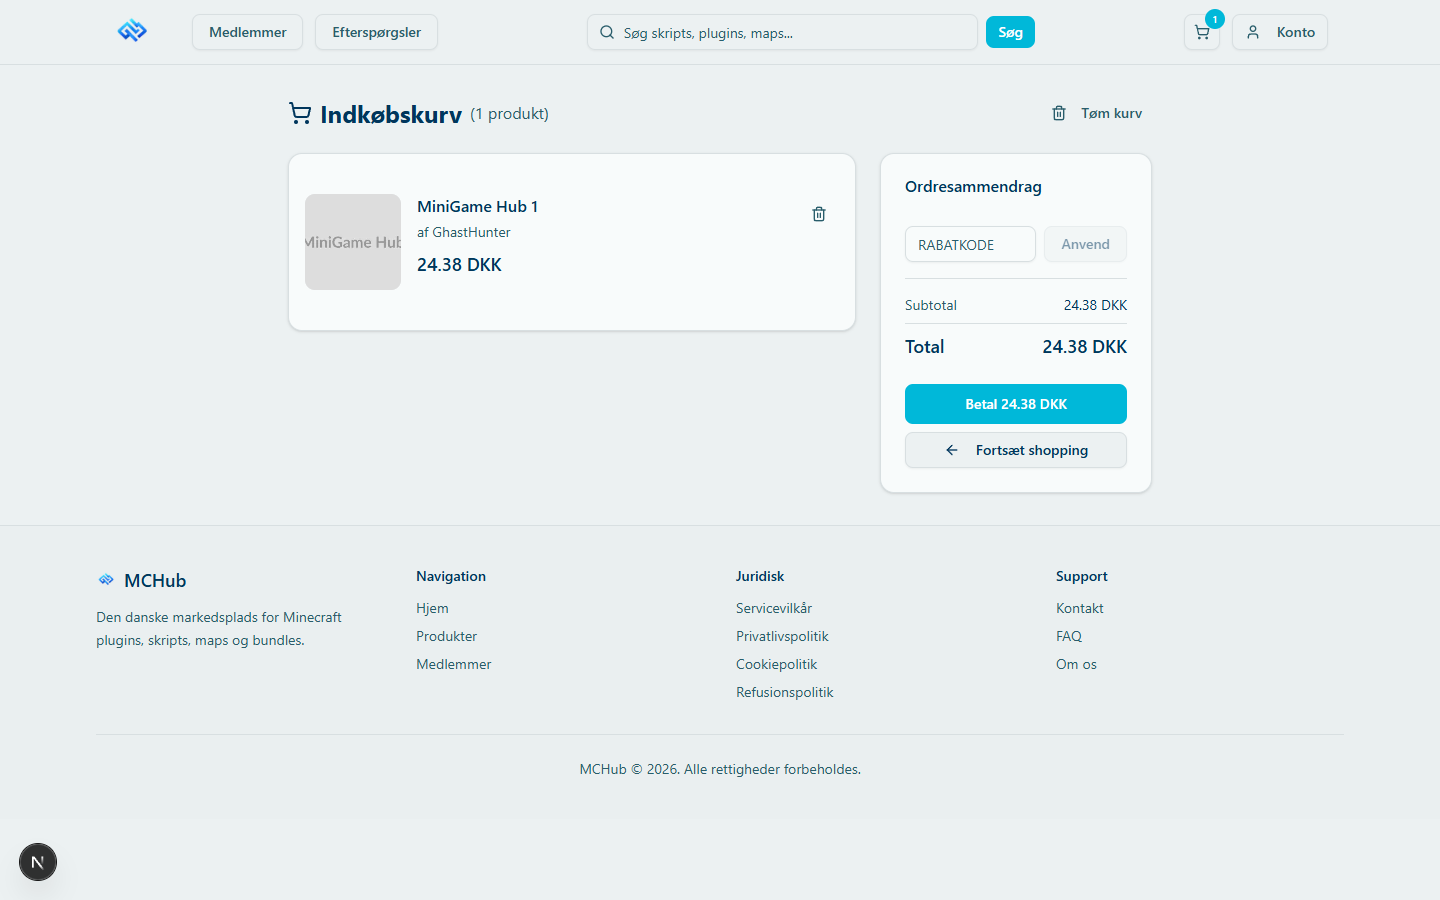Open Kontakt support link
This screenshot has width=1440, height=900.
click(1079, 608)
